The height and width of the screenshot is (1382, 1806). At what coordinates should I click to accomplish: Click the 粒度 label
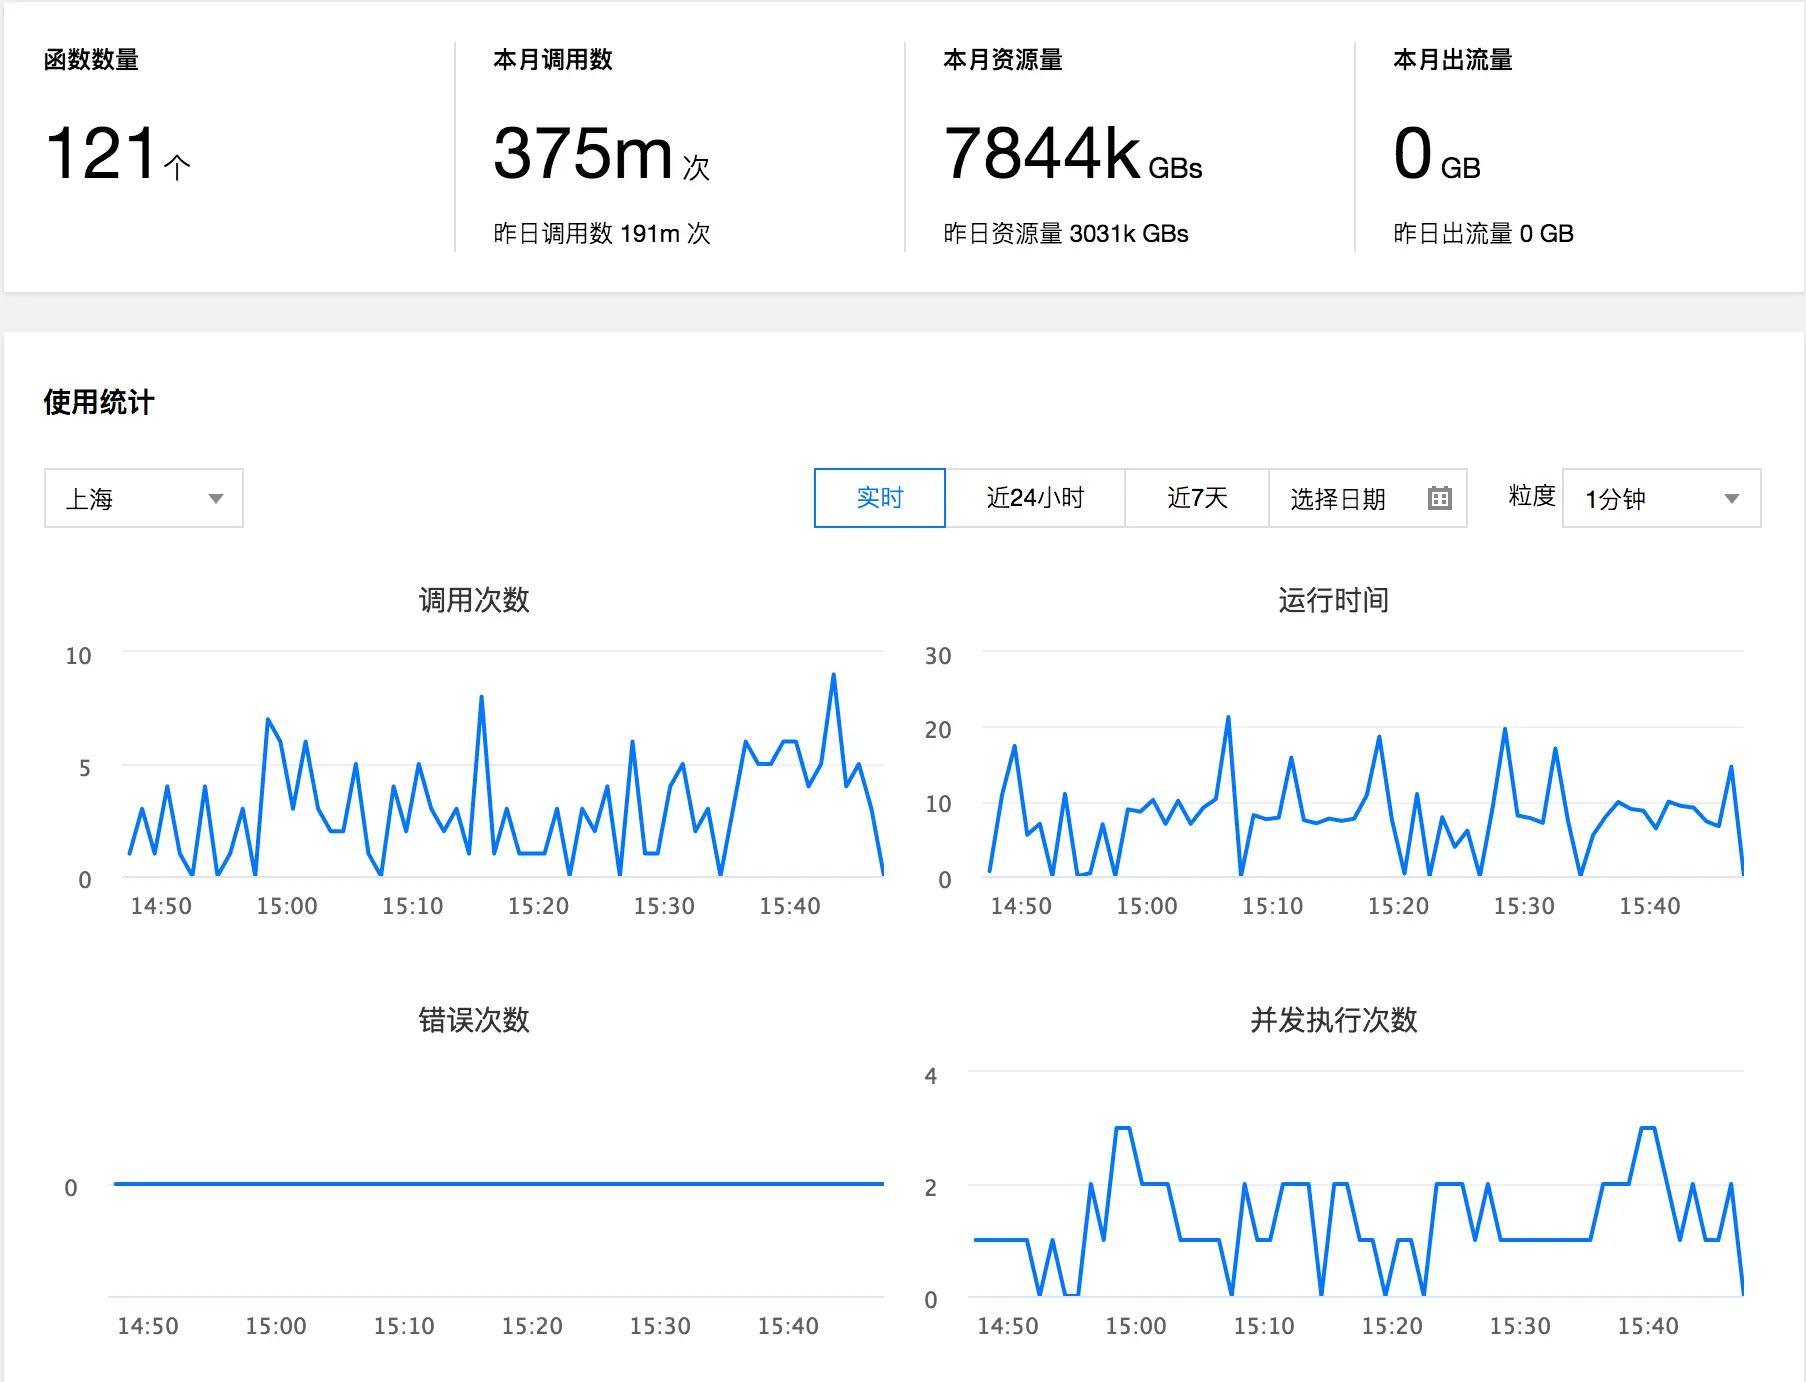(x=1531, y=496)
